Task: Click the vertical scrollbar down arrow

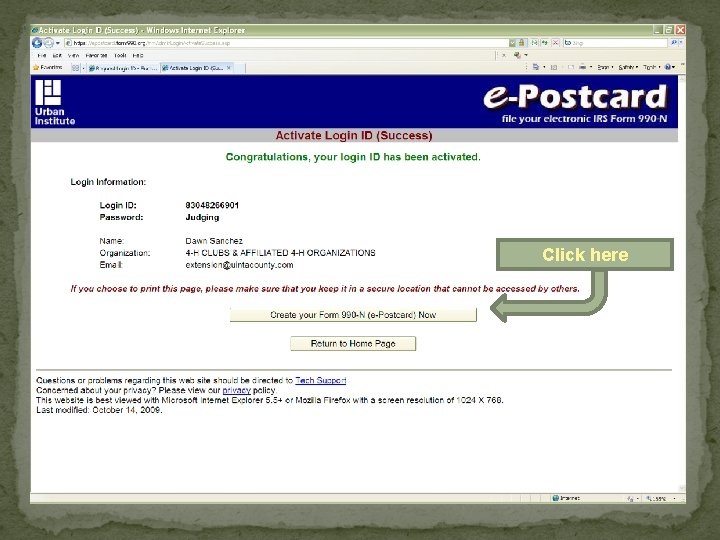Action: [x=682, y=488]
